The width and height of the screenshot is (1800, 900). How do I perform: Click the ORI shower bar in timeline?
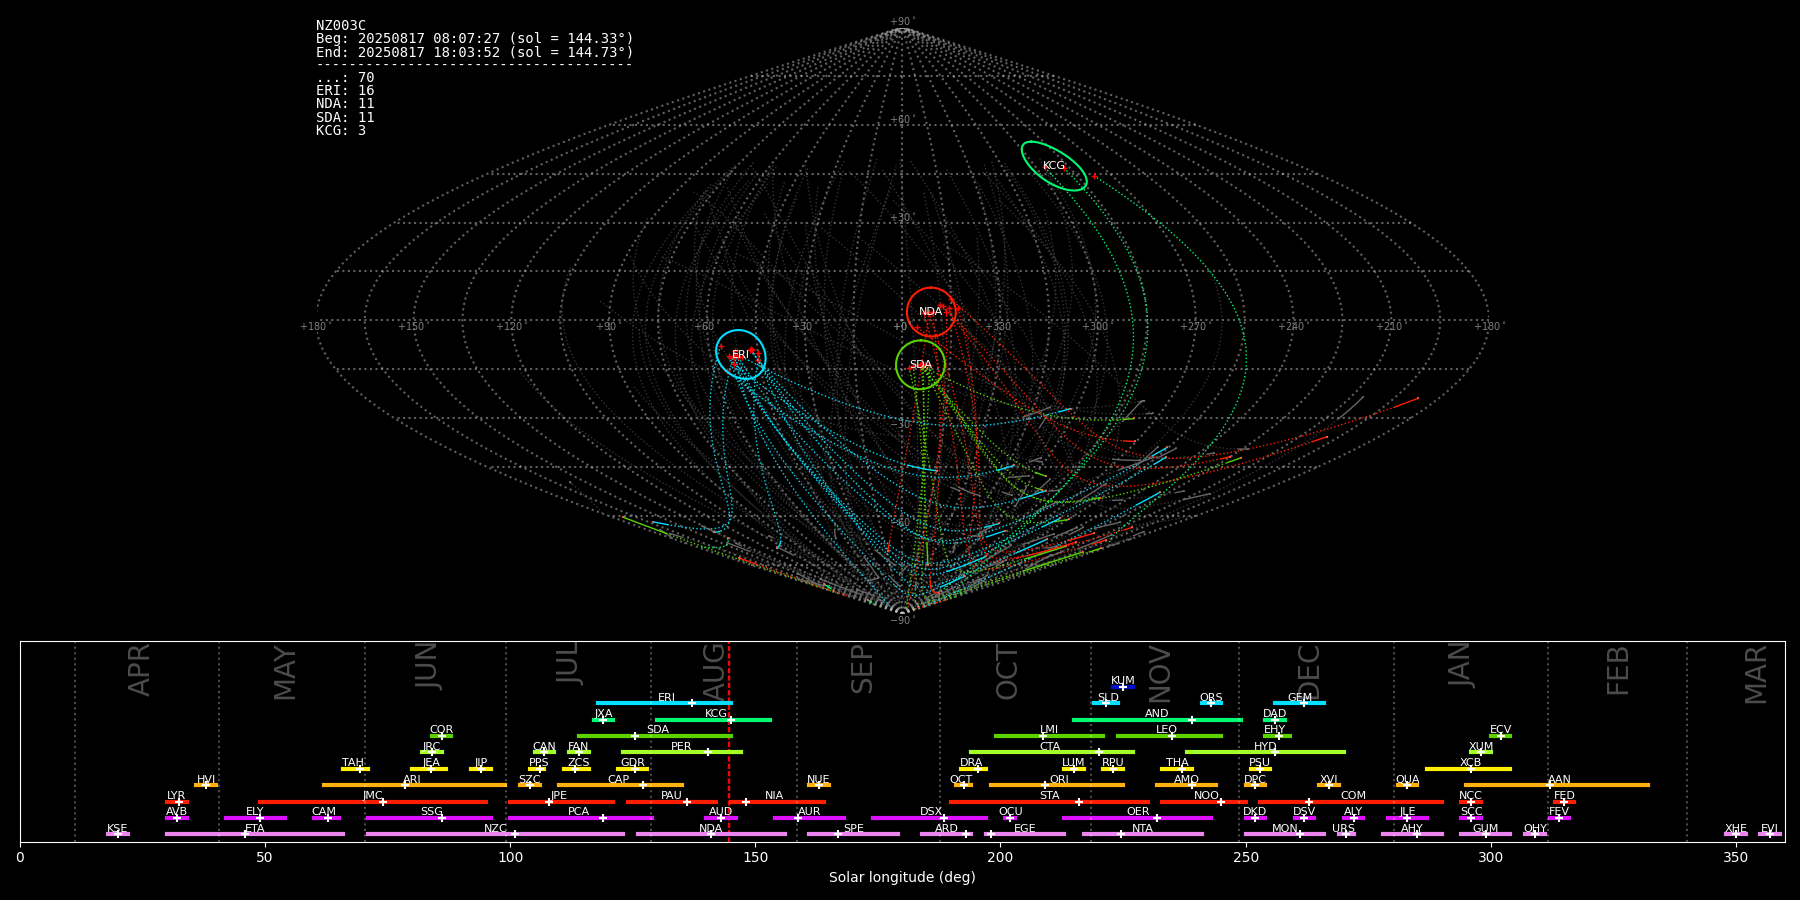point(1057,785)
